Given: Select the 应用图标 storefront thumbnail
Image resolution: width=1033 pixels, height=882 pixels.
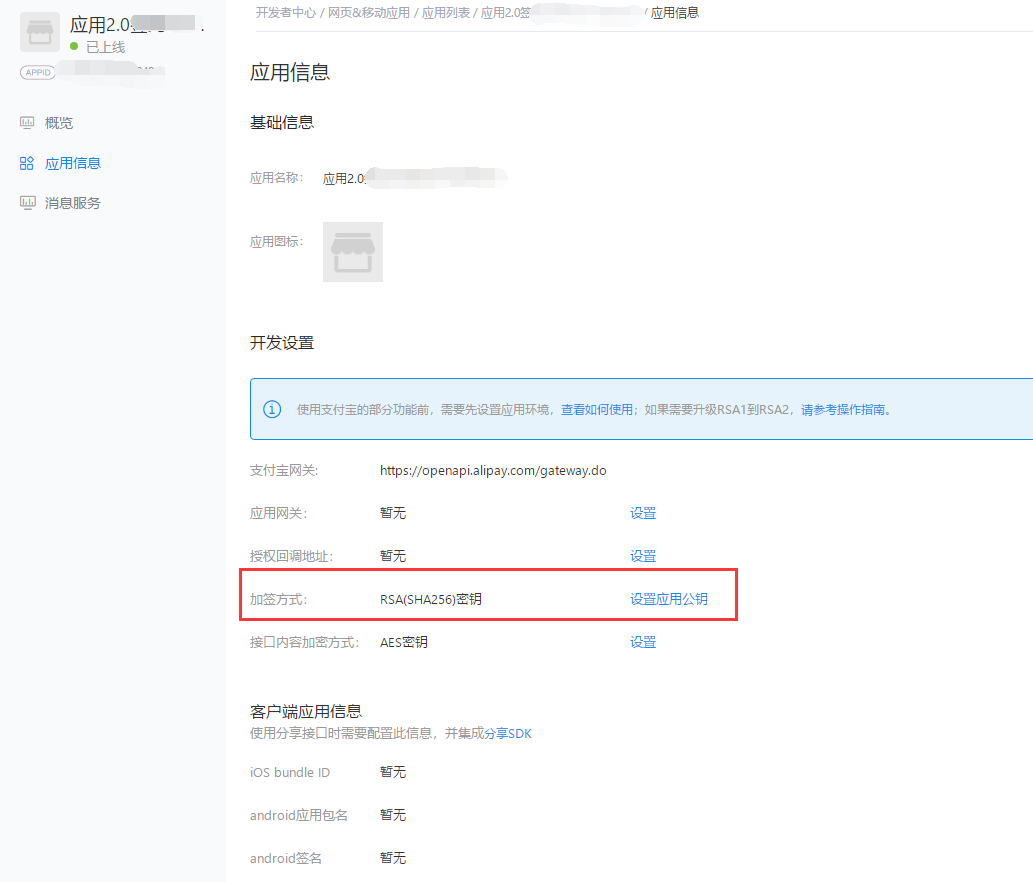Looking at the screenshot, I should coord(352,252).
